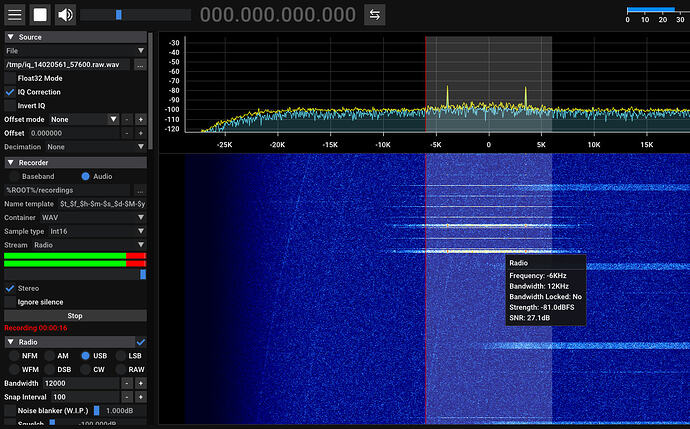Open the hamburger menu
This screenshot has width=690, height=429.
[15, 15]
